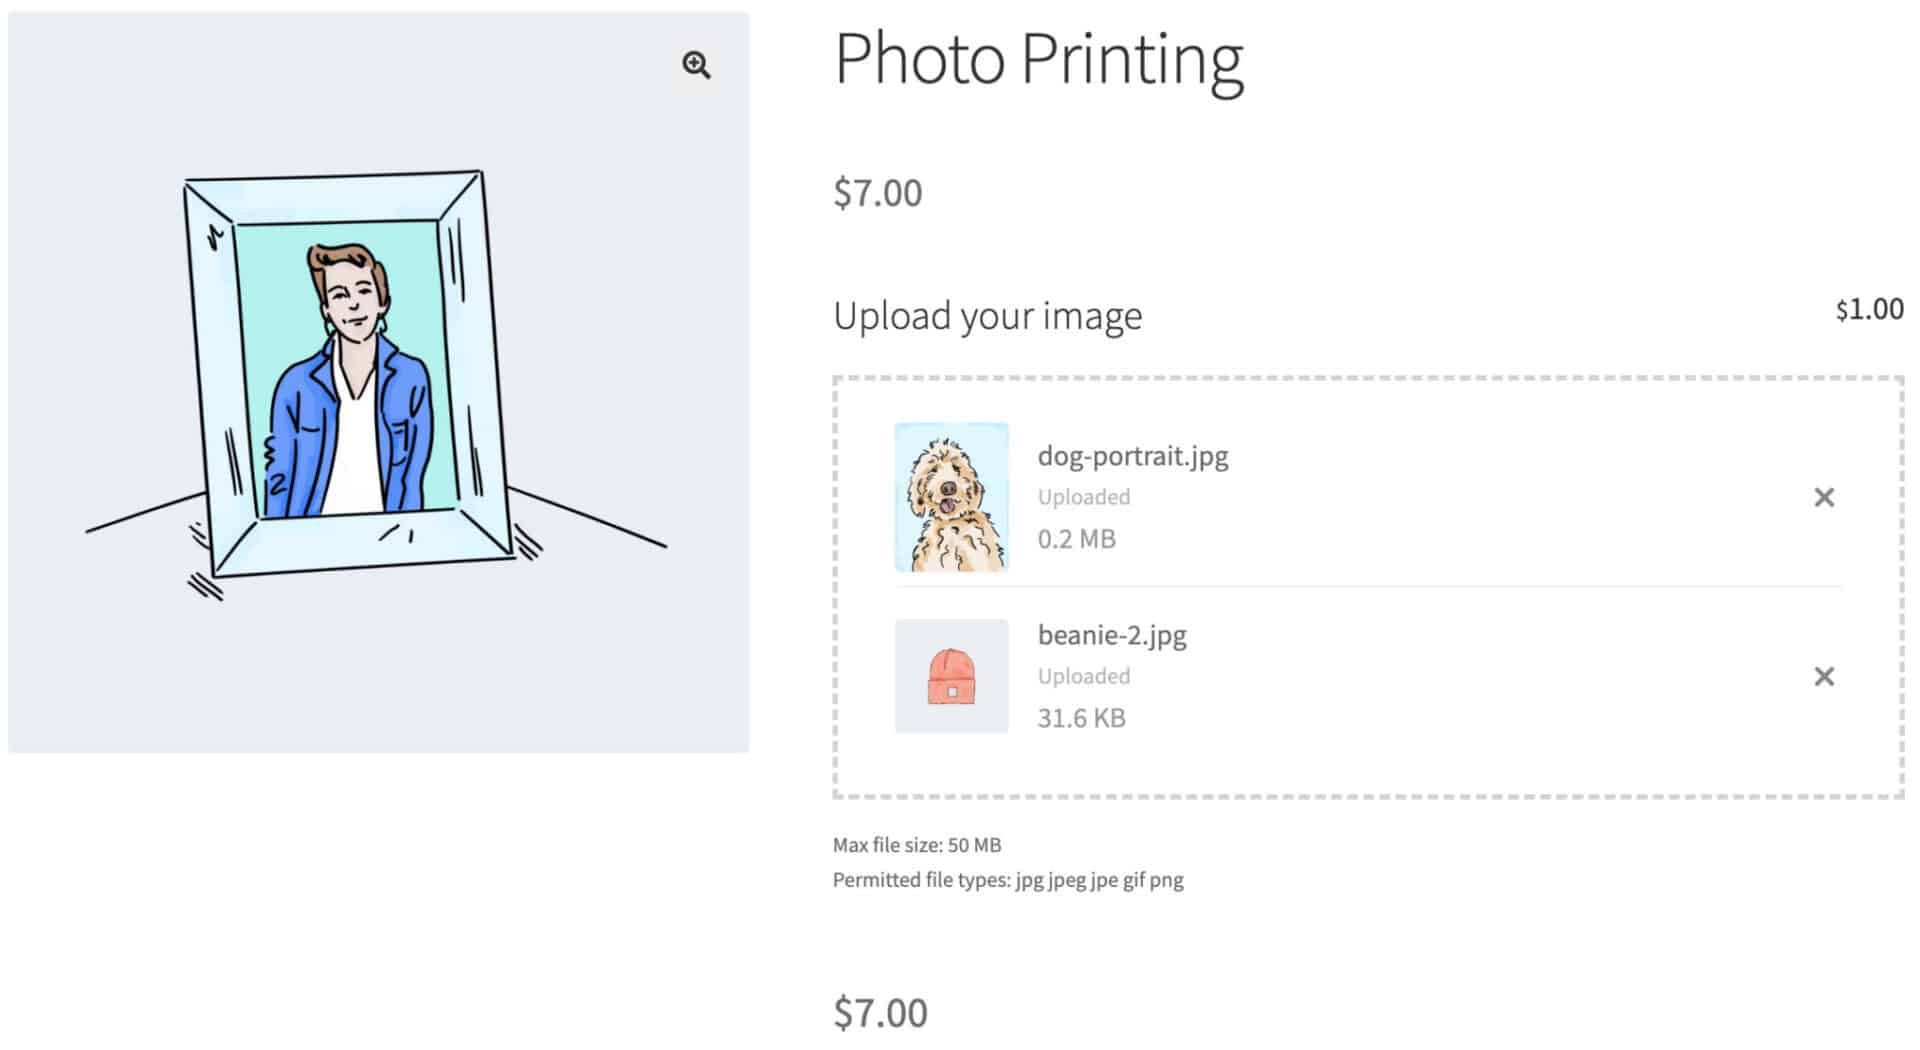Viewport: 1920px width, 1050px height.
Task: Click the Upload your image section heading
Action: (988, 315)
